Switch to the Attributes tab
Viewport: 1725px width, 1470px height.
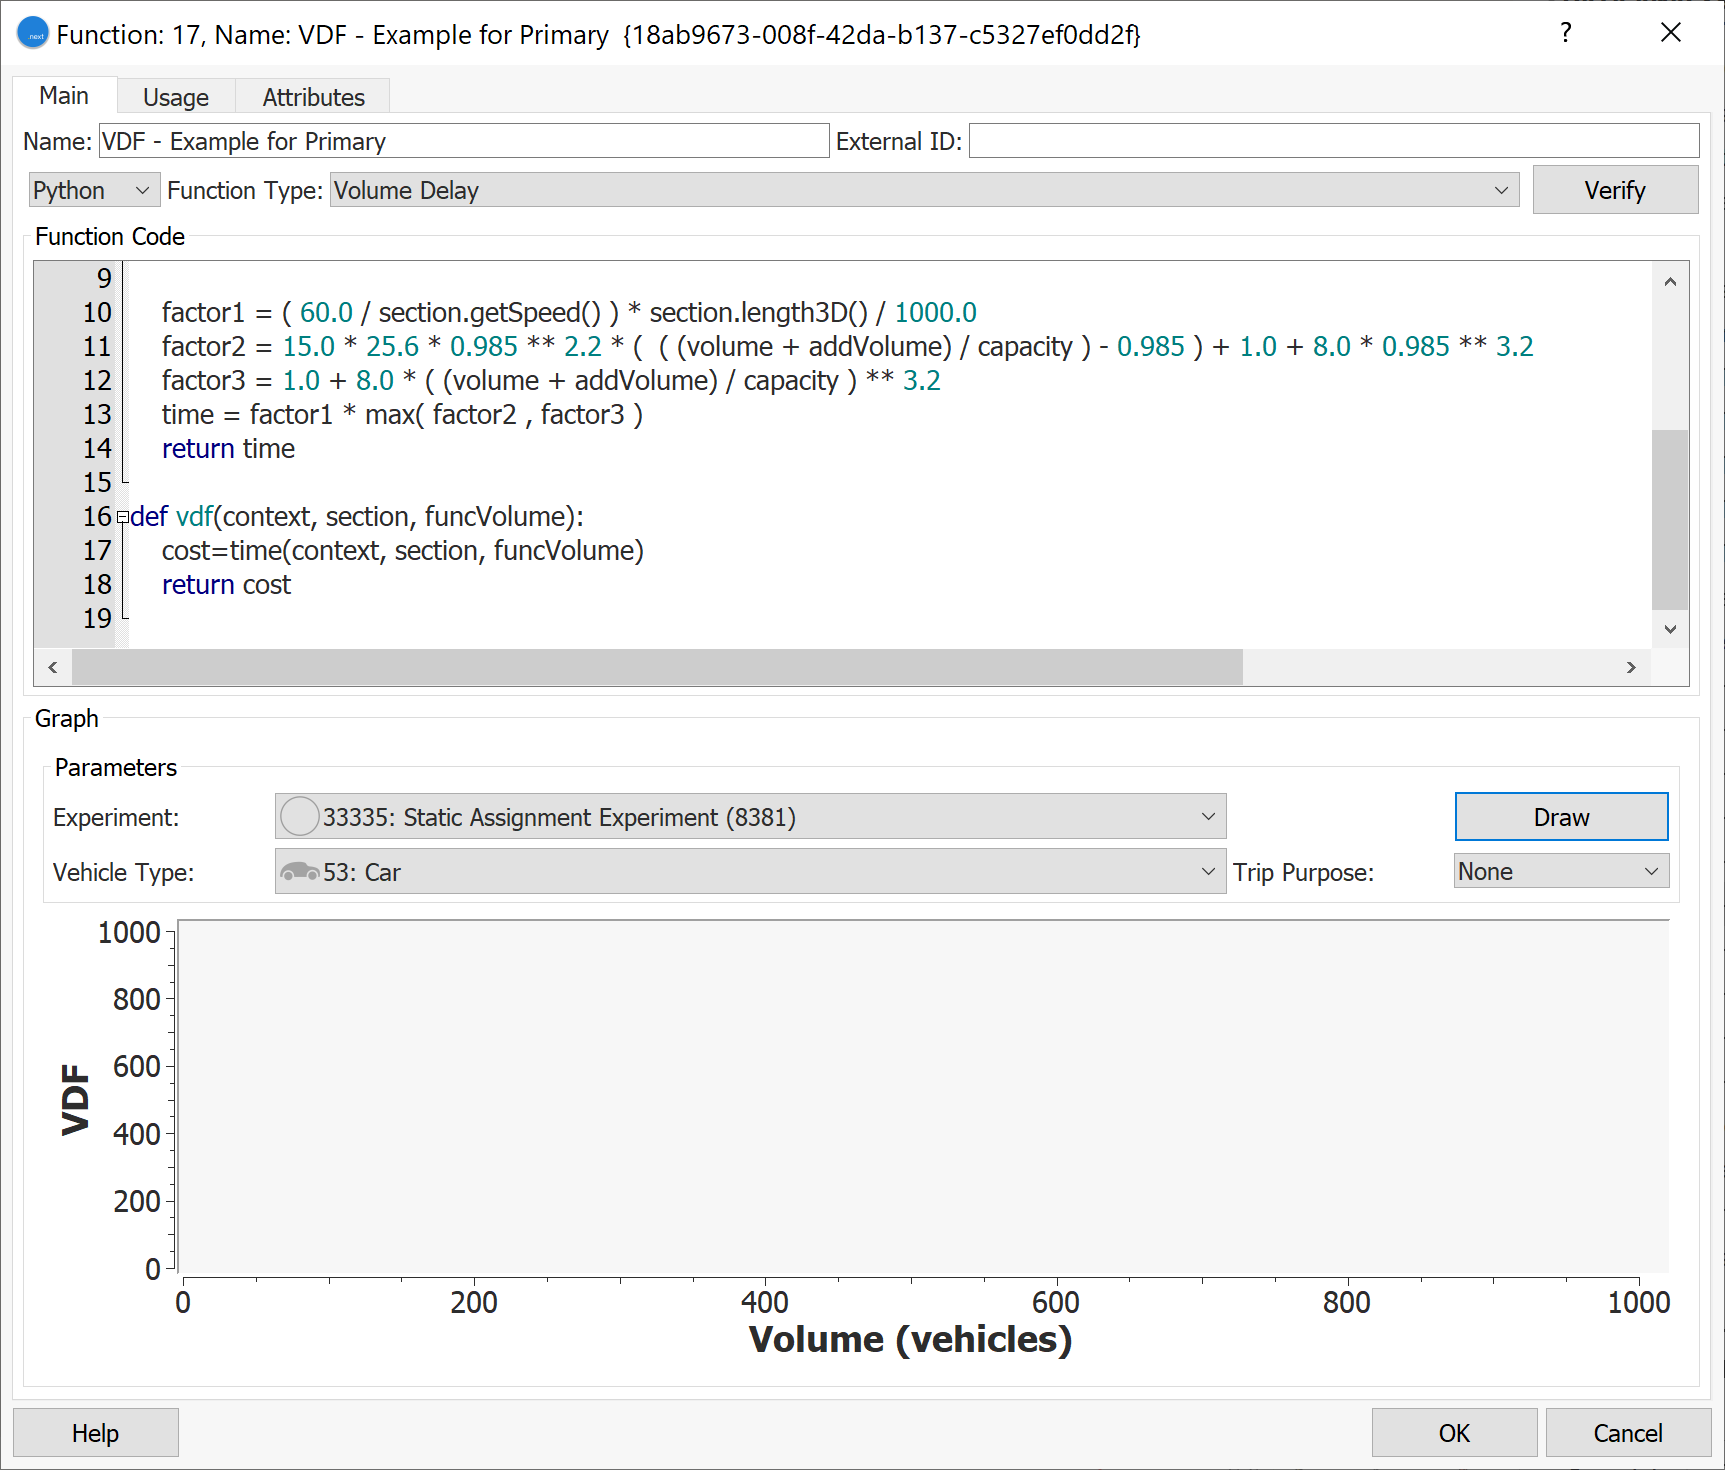tap(313, 97)
